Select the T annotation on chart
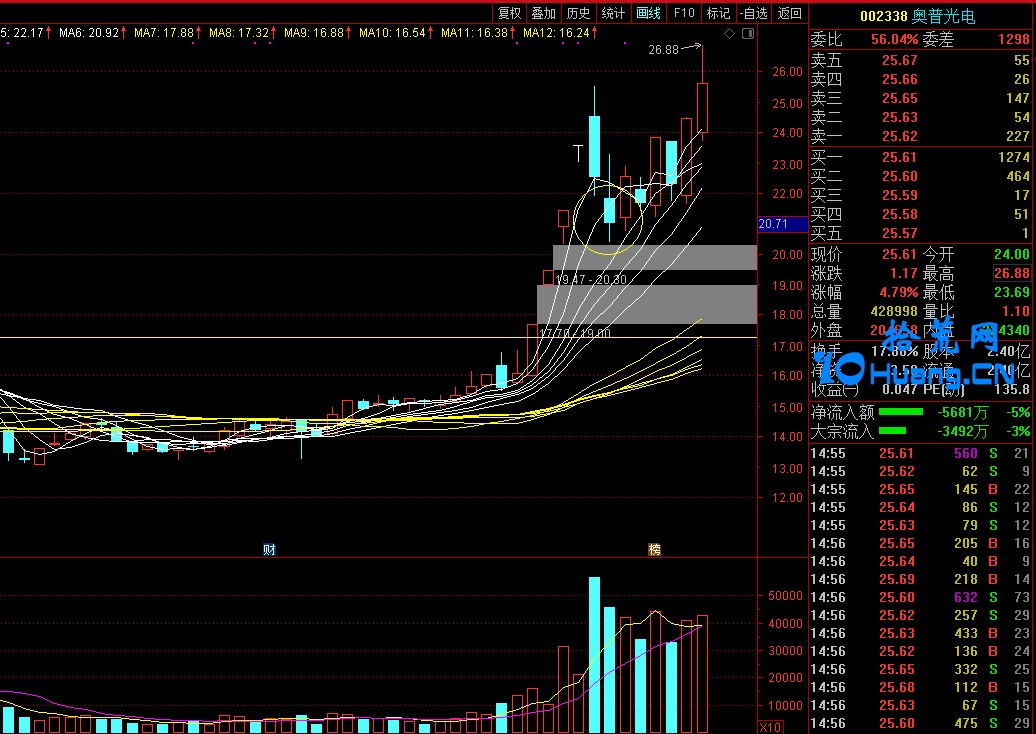Image resolution: width=1036 pixels, height=734 pixels. coord(578,153)
